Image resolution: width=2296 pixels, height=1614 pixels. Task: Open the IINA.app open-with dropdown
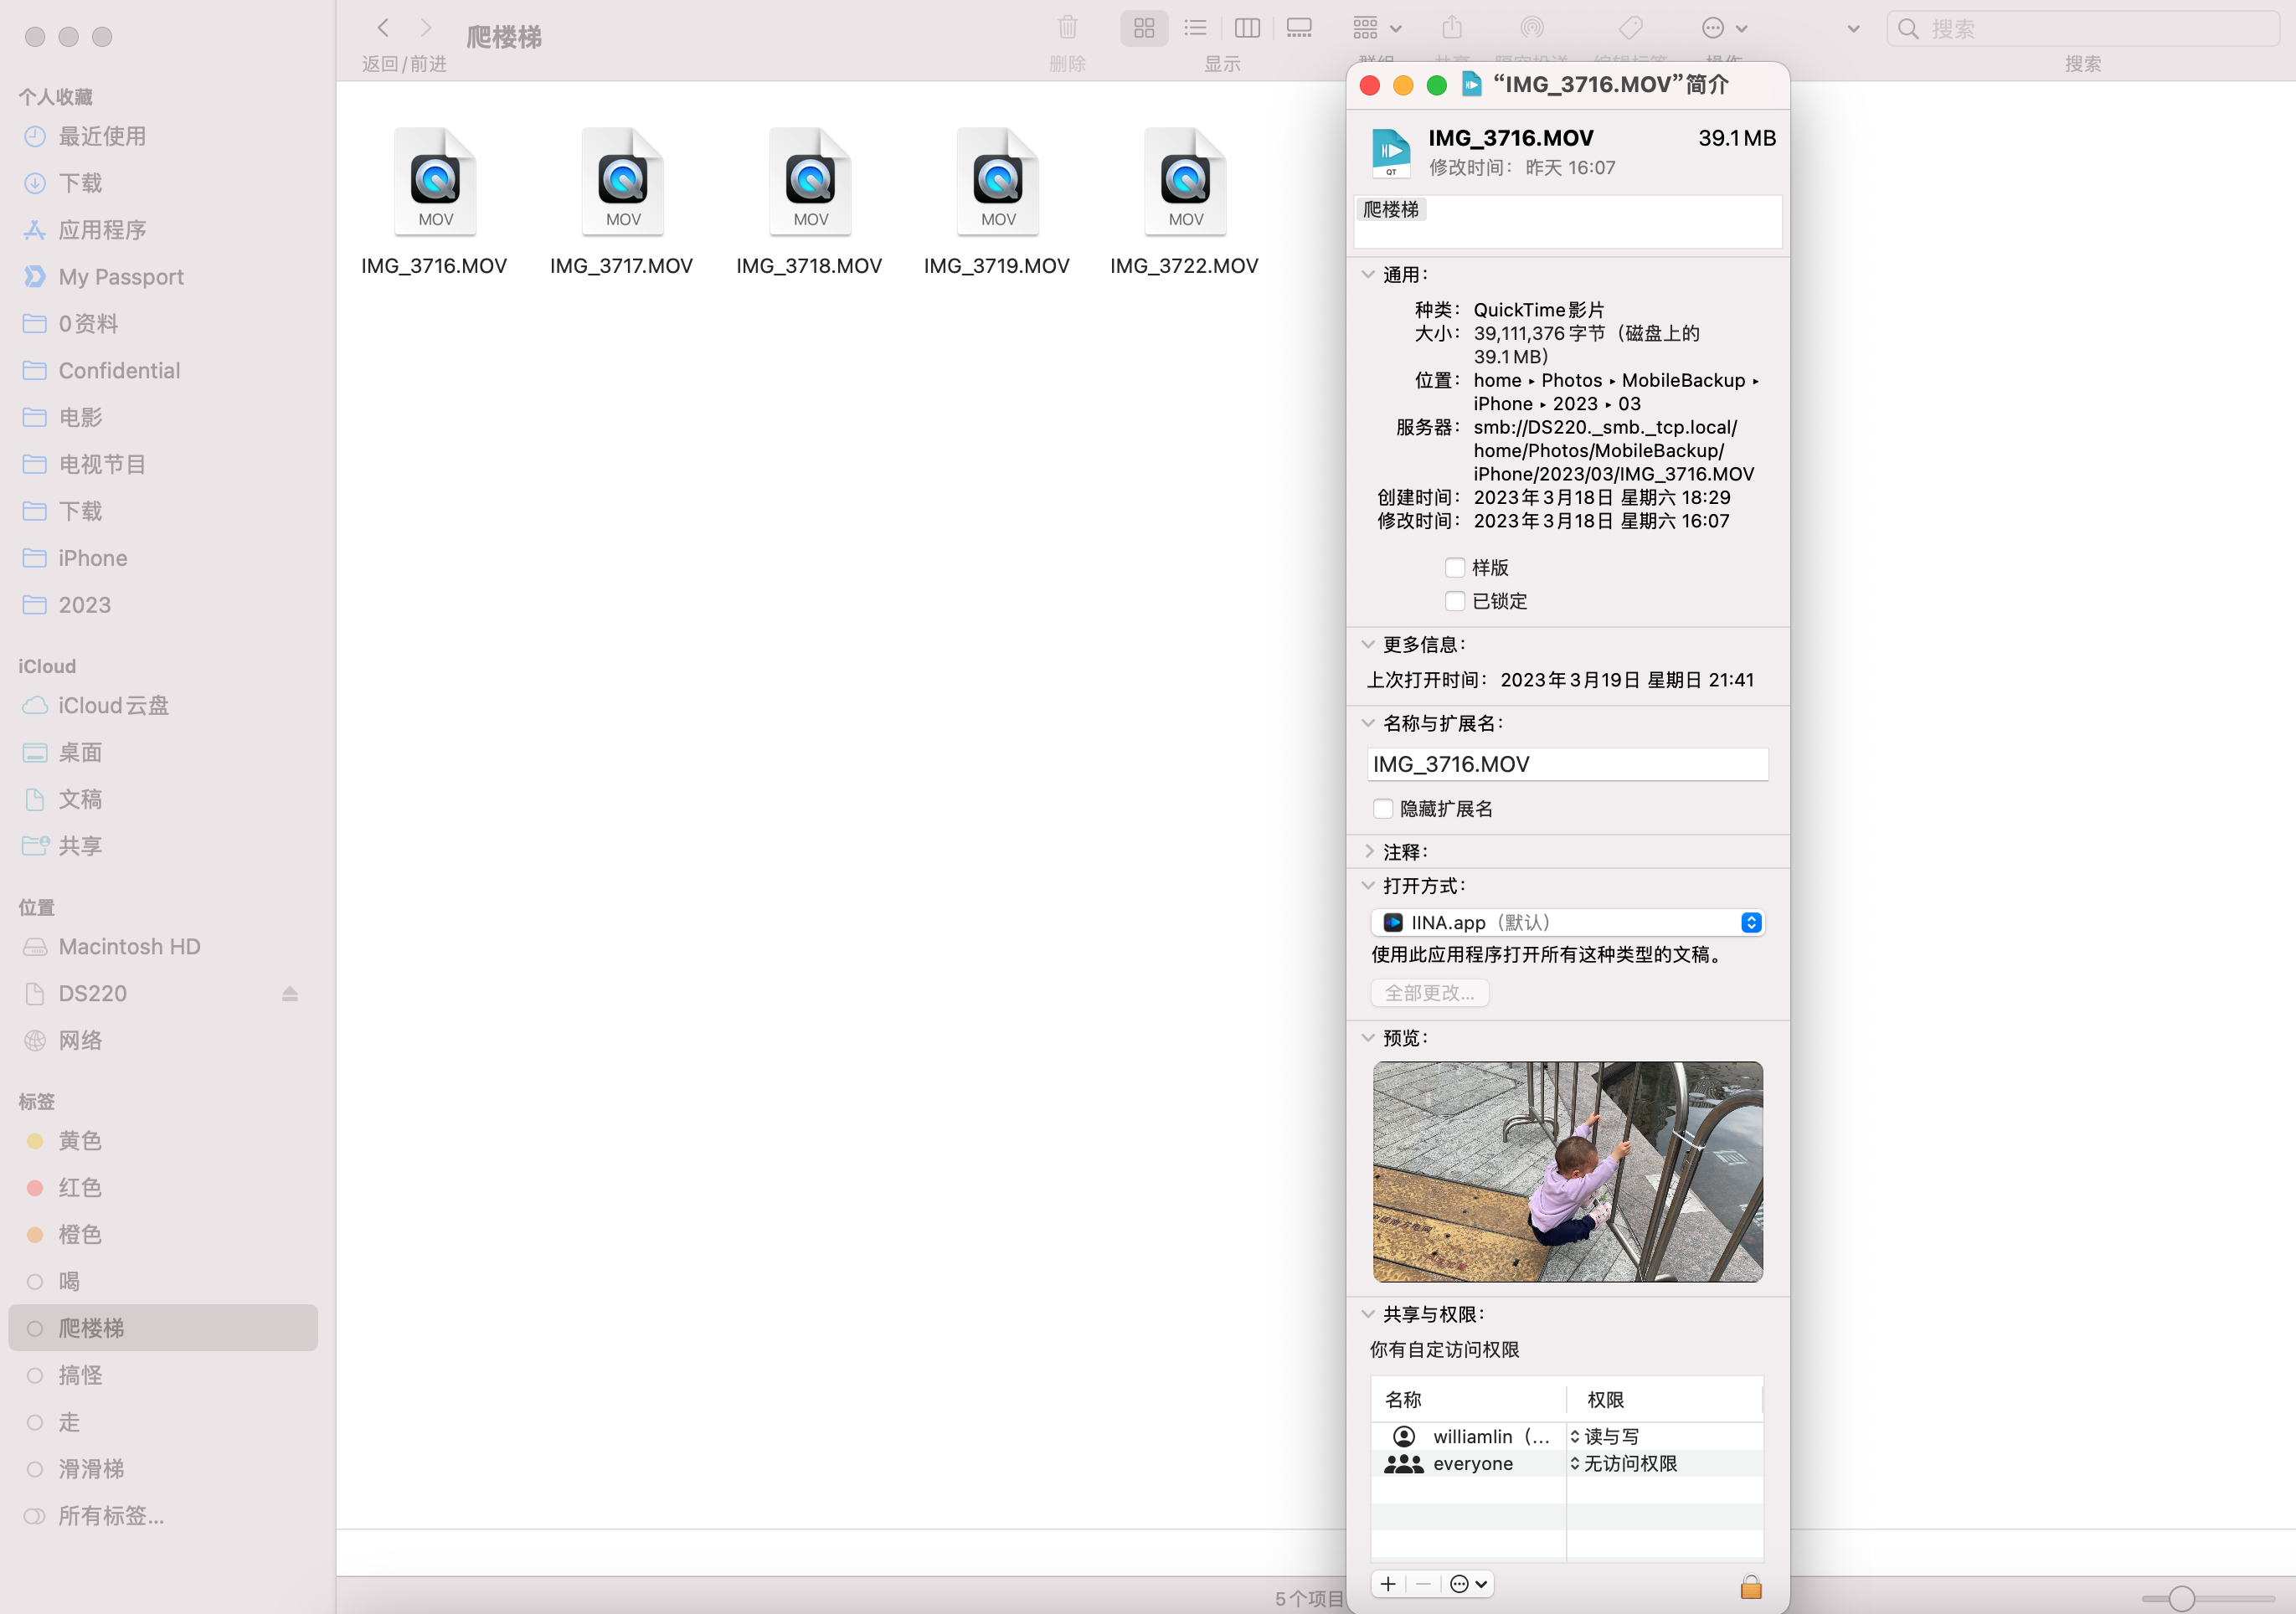1567,922
